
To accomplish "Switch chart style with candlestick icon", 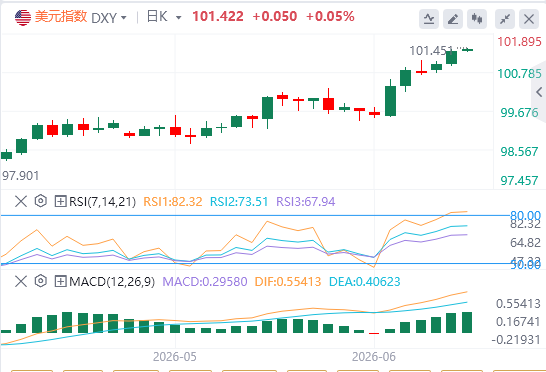I will [x=477, y=18].
